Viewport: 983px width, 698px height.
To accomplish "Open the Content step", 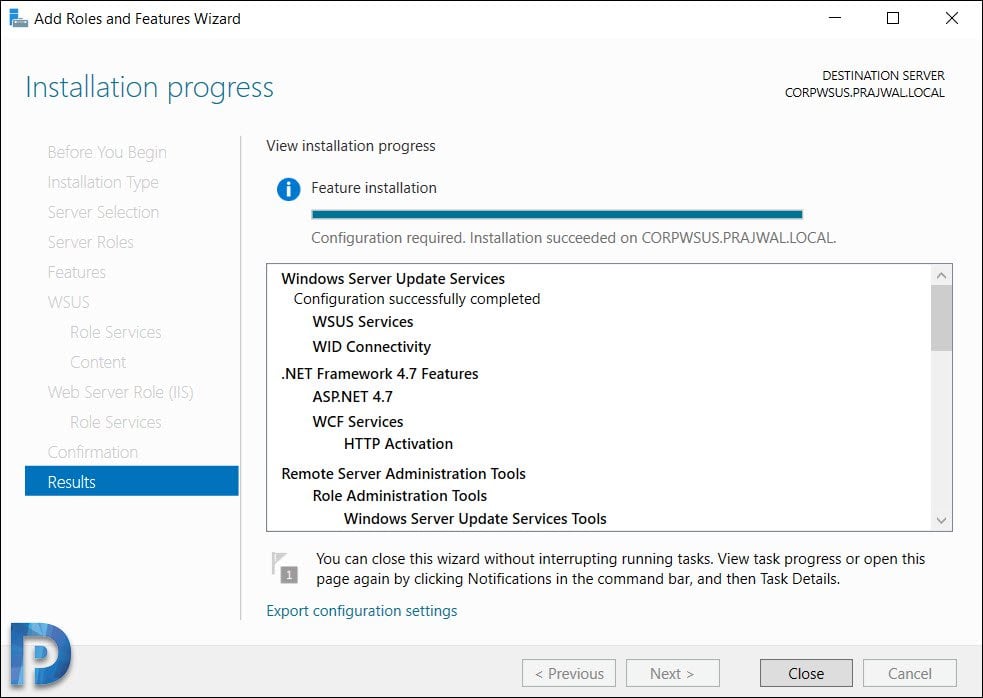I will [98, 362].
